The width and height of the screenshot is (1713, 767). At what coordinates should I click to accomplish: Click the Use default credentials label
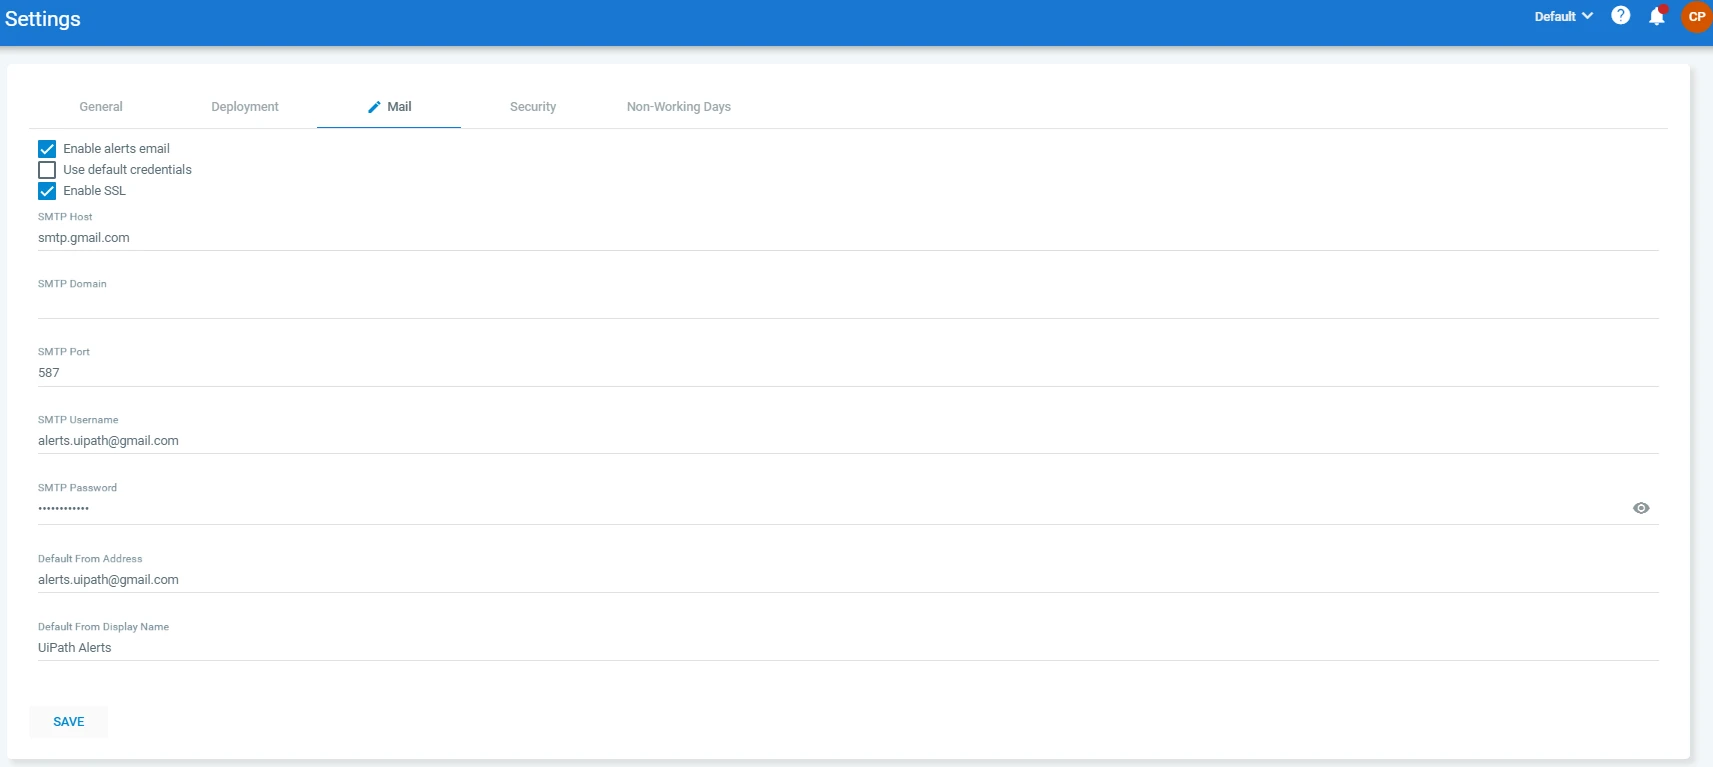coord(127,170)
